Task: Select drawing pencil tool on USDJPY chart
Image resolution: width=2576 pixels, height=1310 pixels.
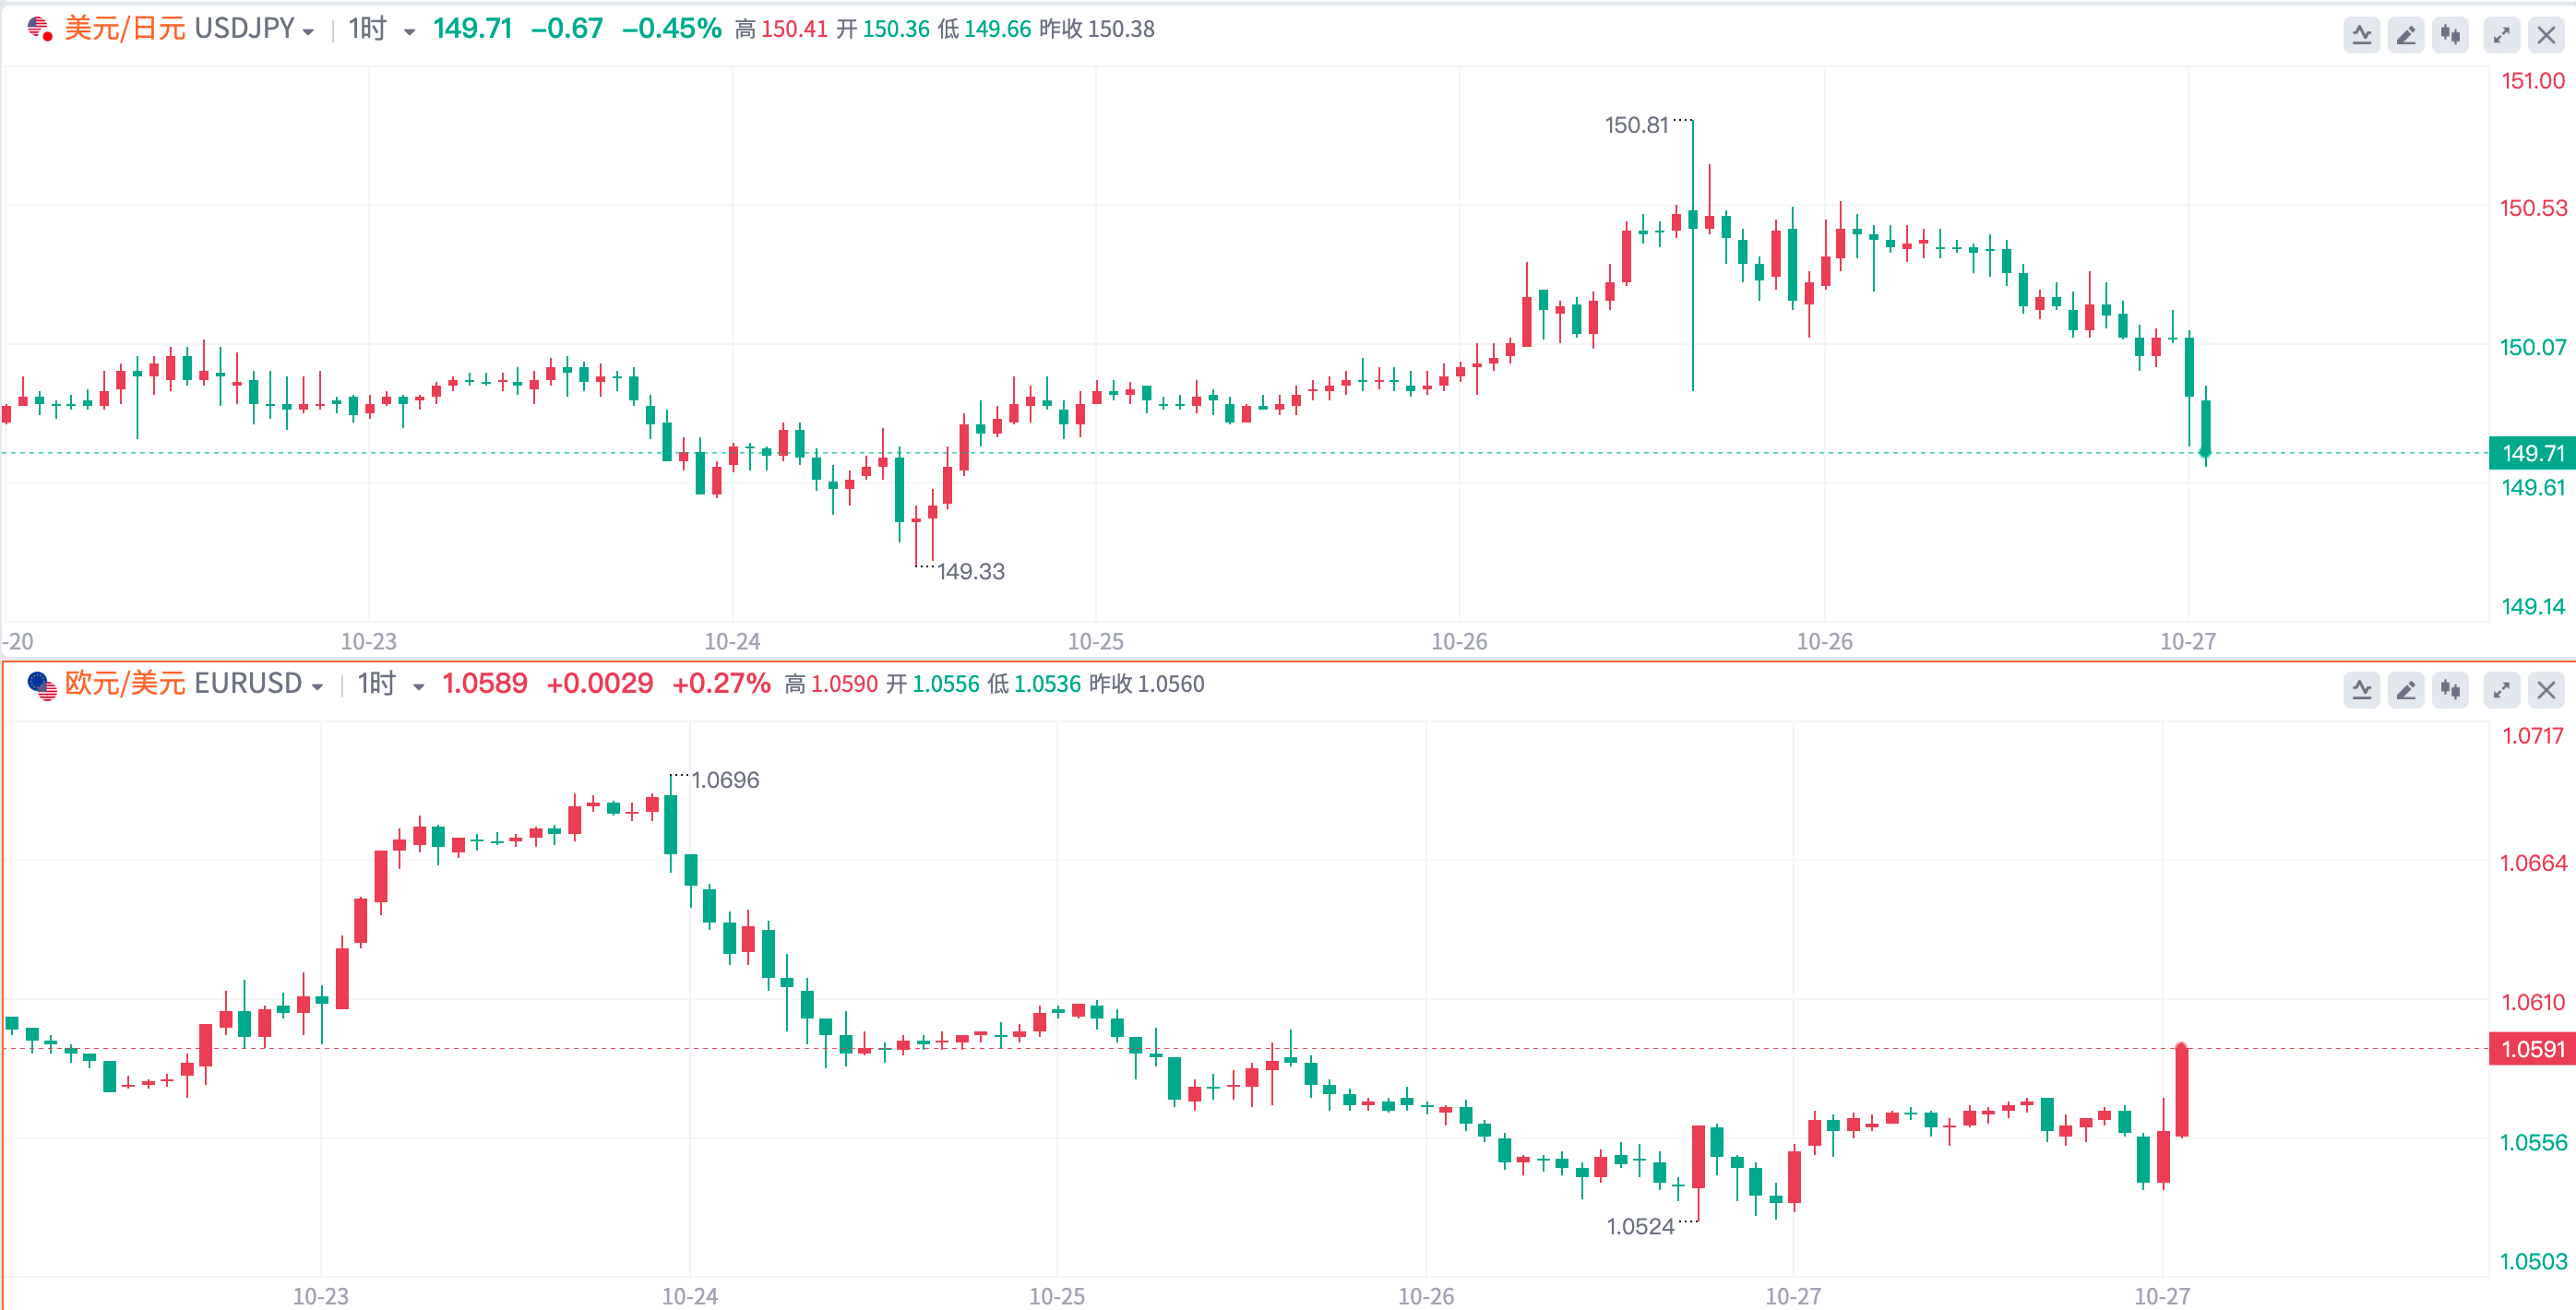Action: pos(2406,36)
